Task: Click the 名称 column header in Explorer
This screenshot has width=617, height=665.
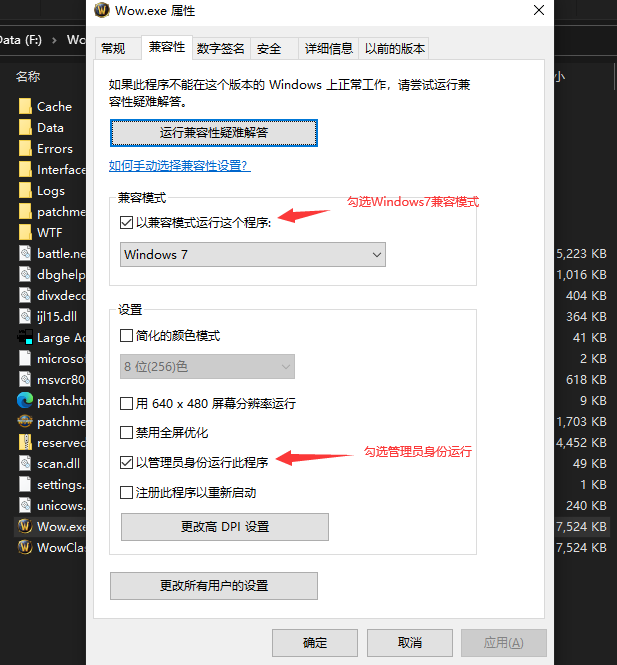Action: point(28,76)
